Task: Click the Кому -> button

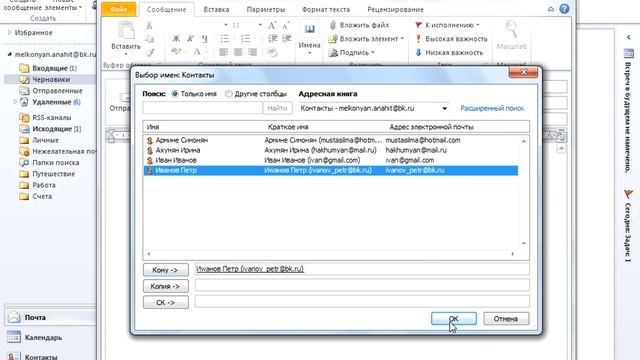Action: (166, 270)
